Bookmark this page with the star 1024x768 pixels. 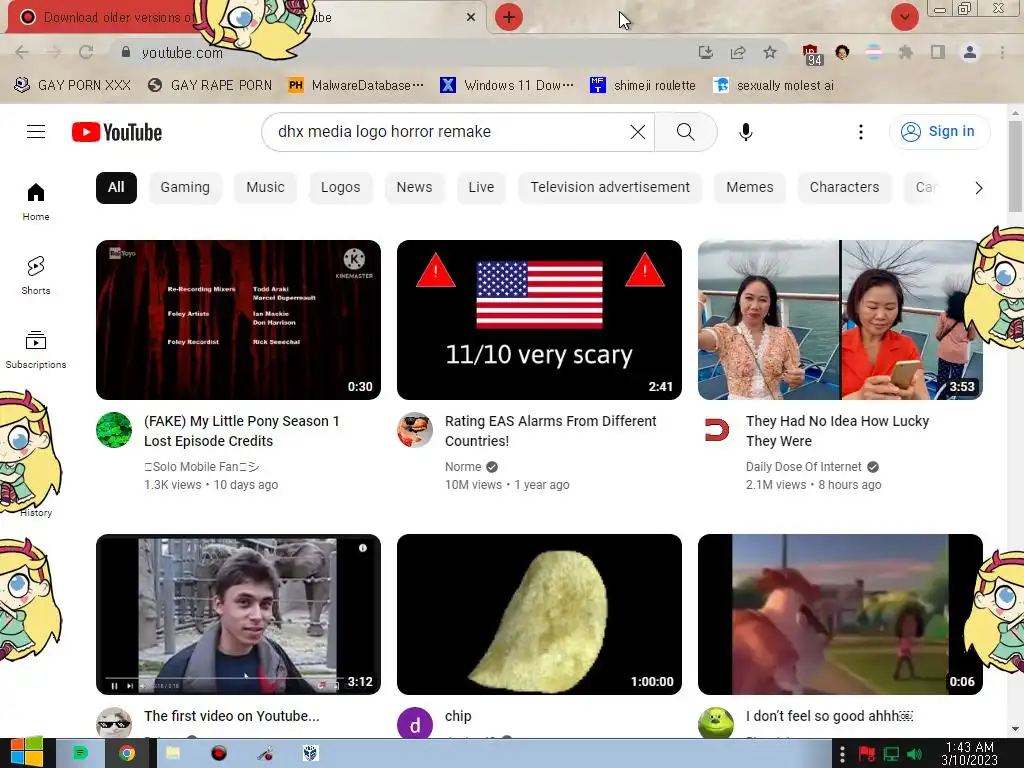click(x=770, y=52)
